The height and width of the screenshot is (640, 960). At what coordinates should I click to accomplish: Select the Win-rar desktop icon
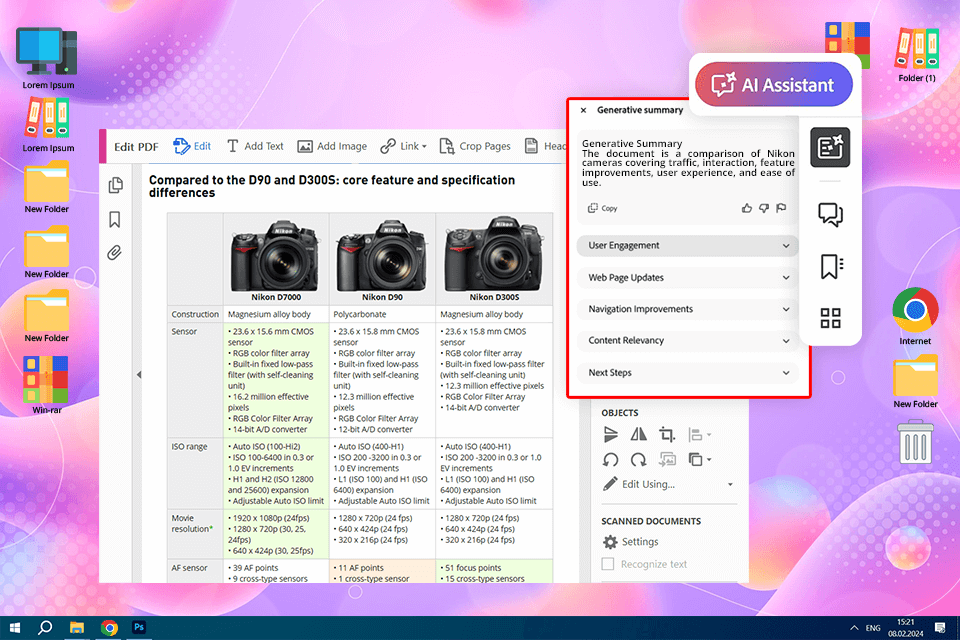click(x=46, y=385)
